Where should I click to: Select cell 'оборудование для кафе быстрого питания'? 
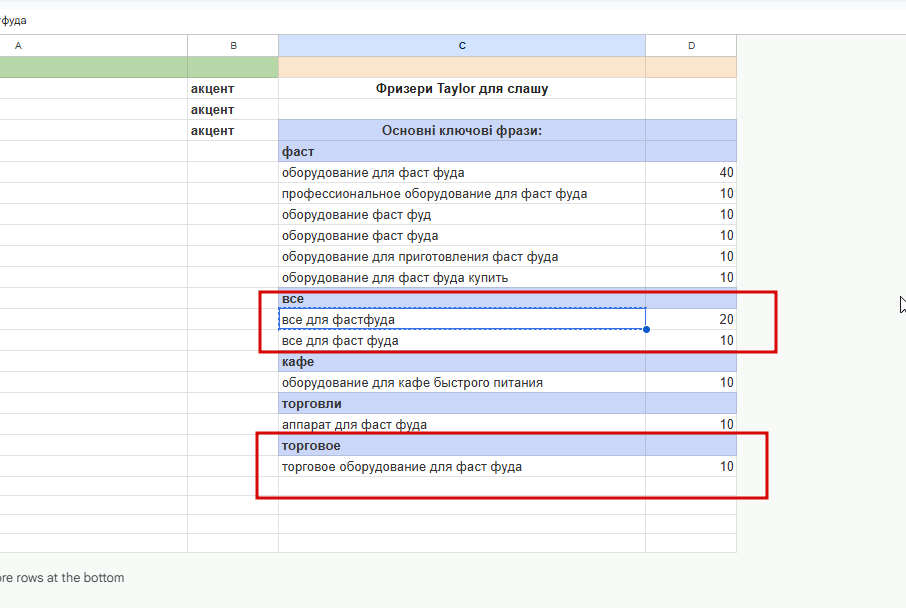click(x=462, y=383)
